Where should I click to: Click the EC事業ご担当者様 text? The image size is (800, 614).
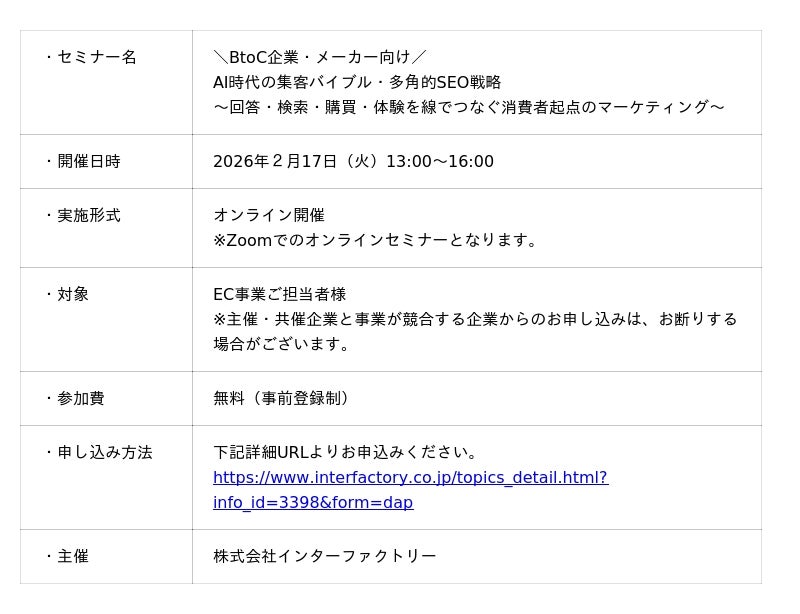280,294
